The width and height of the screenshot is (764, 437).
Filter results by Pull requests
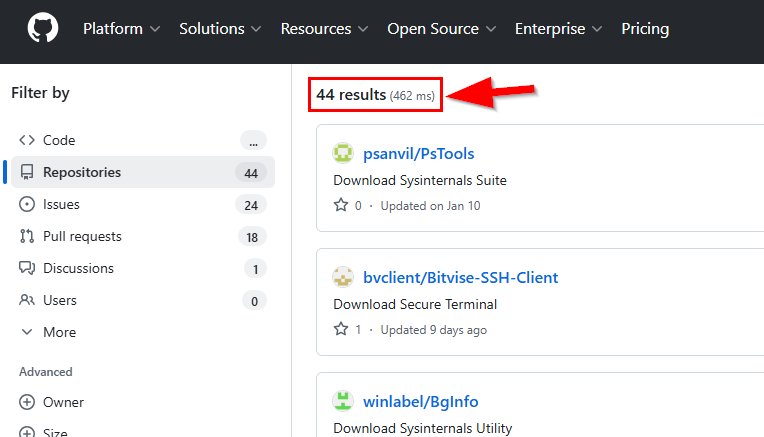tap(82, 236)
